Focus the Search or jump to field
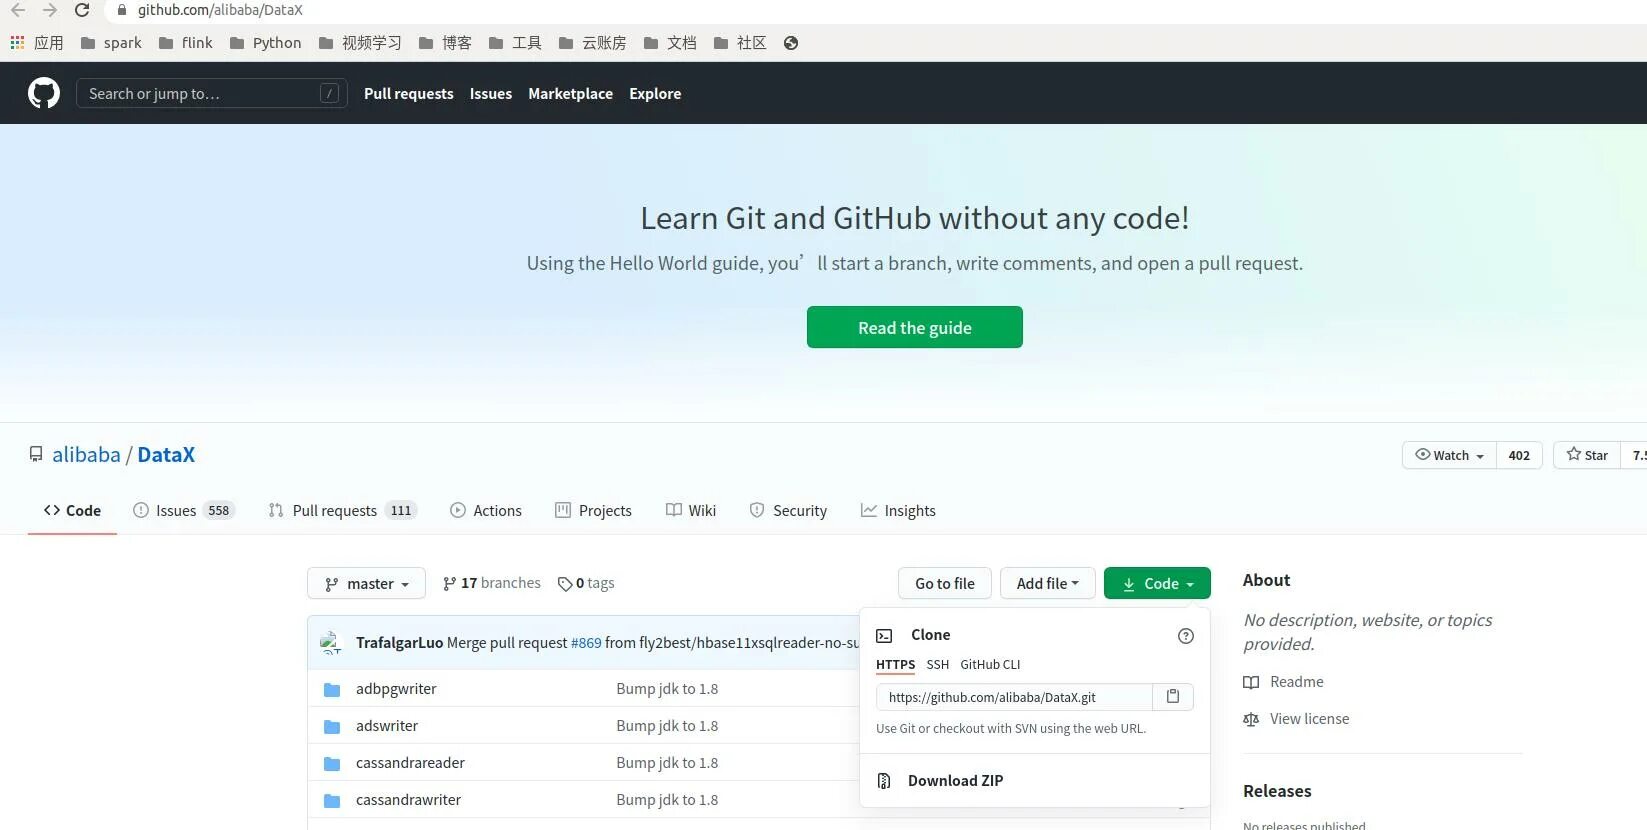The image size is (1647, 830). tap(212, 93)
